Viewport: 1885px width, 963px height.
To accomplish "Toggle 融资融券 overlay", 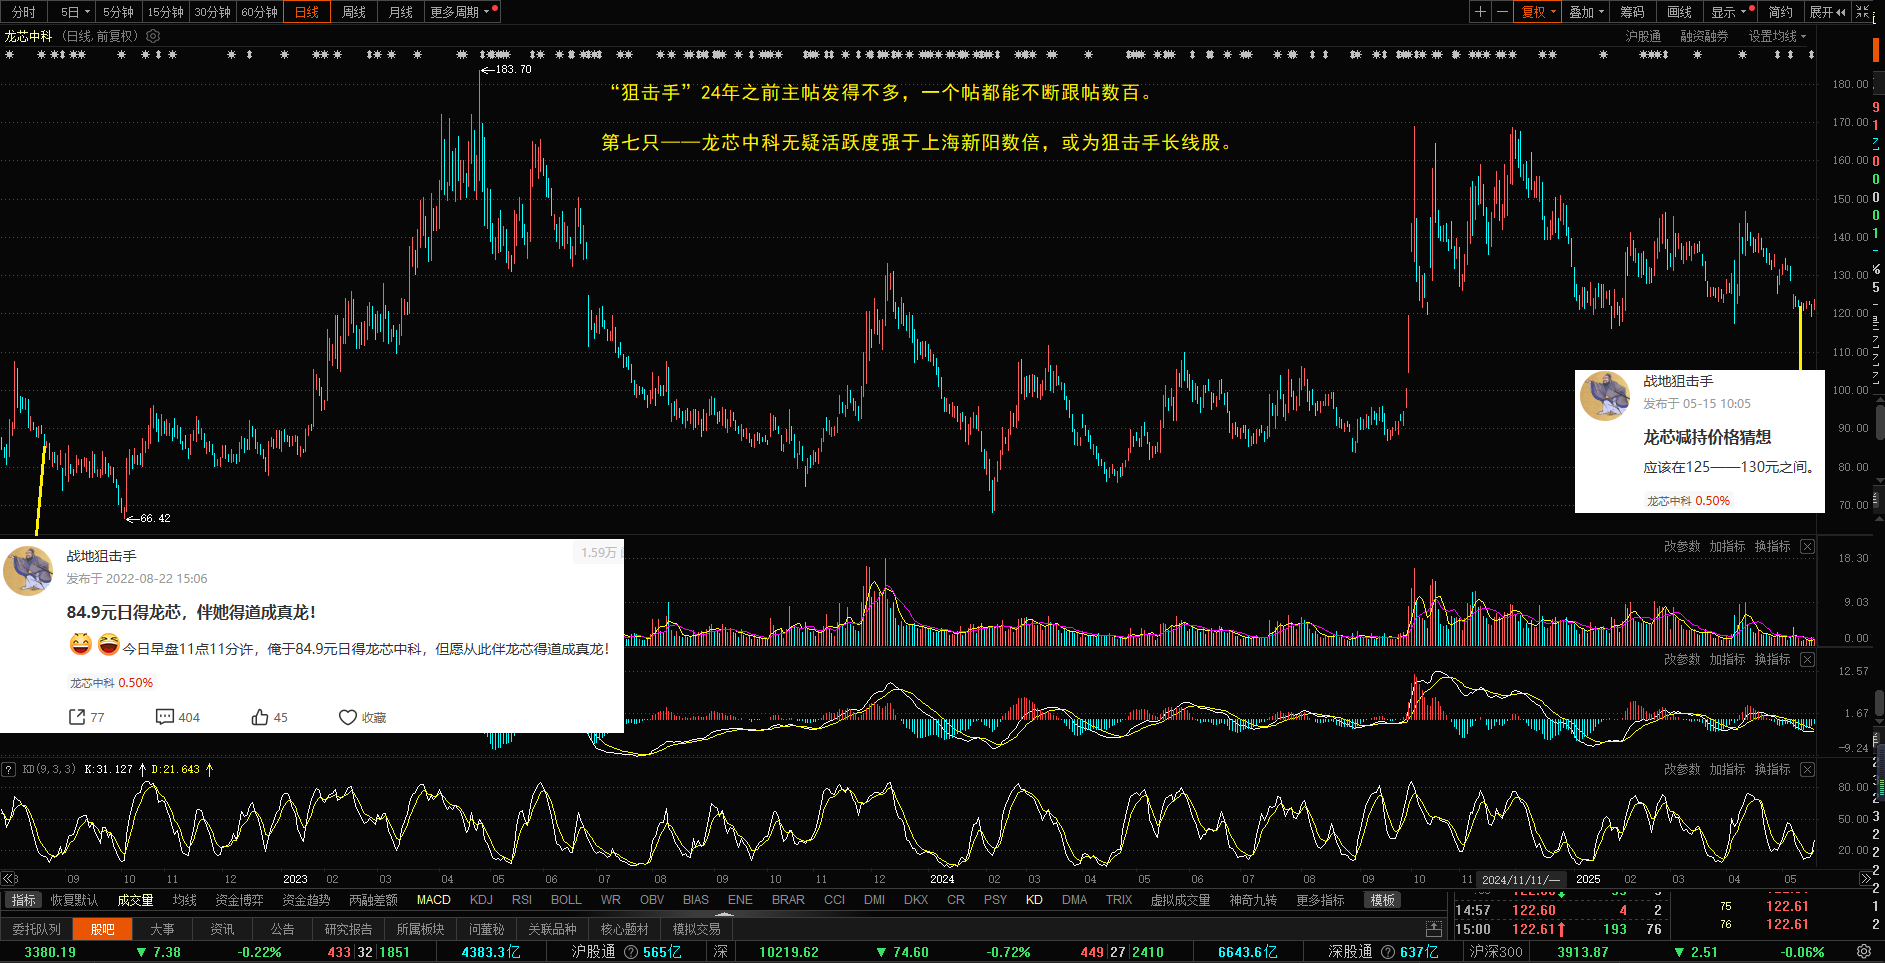I will click(1704, 36).
